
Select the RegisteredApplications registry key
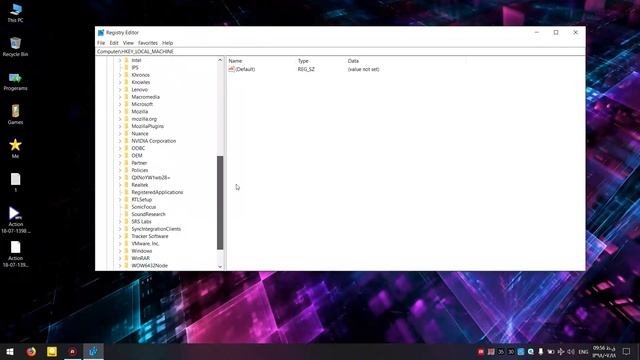click(x=157, y=192)
